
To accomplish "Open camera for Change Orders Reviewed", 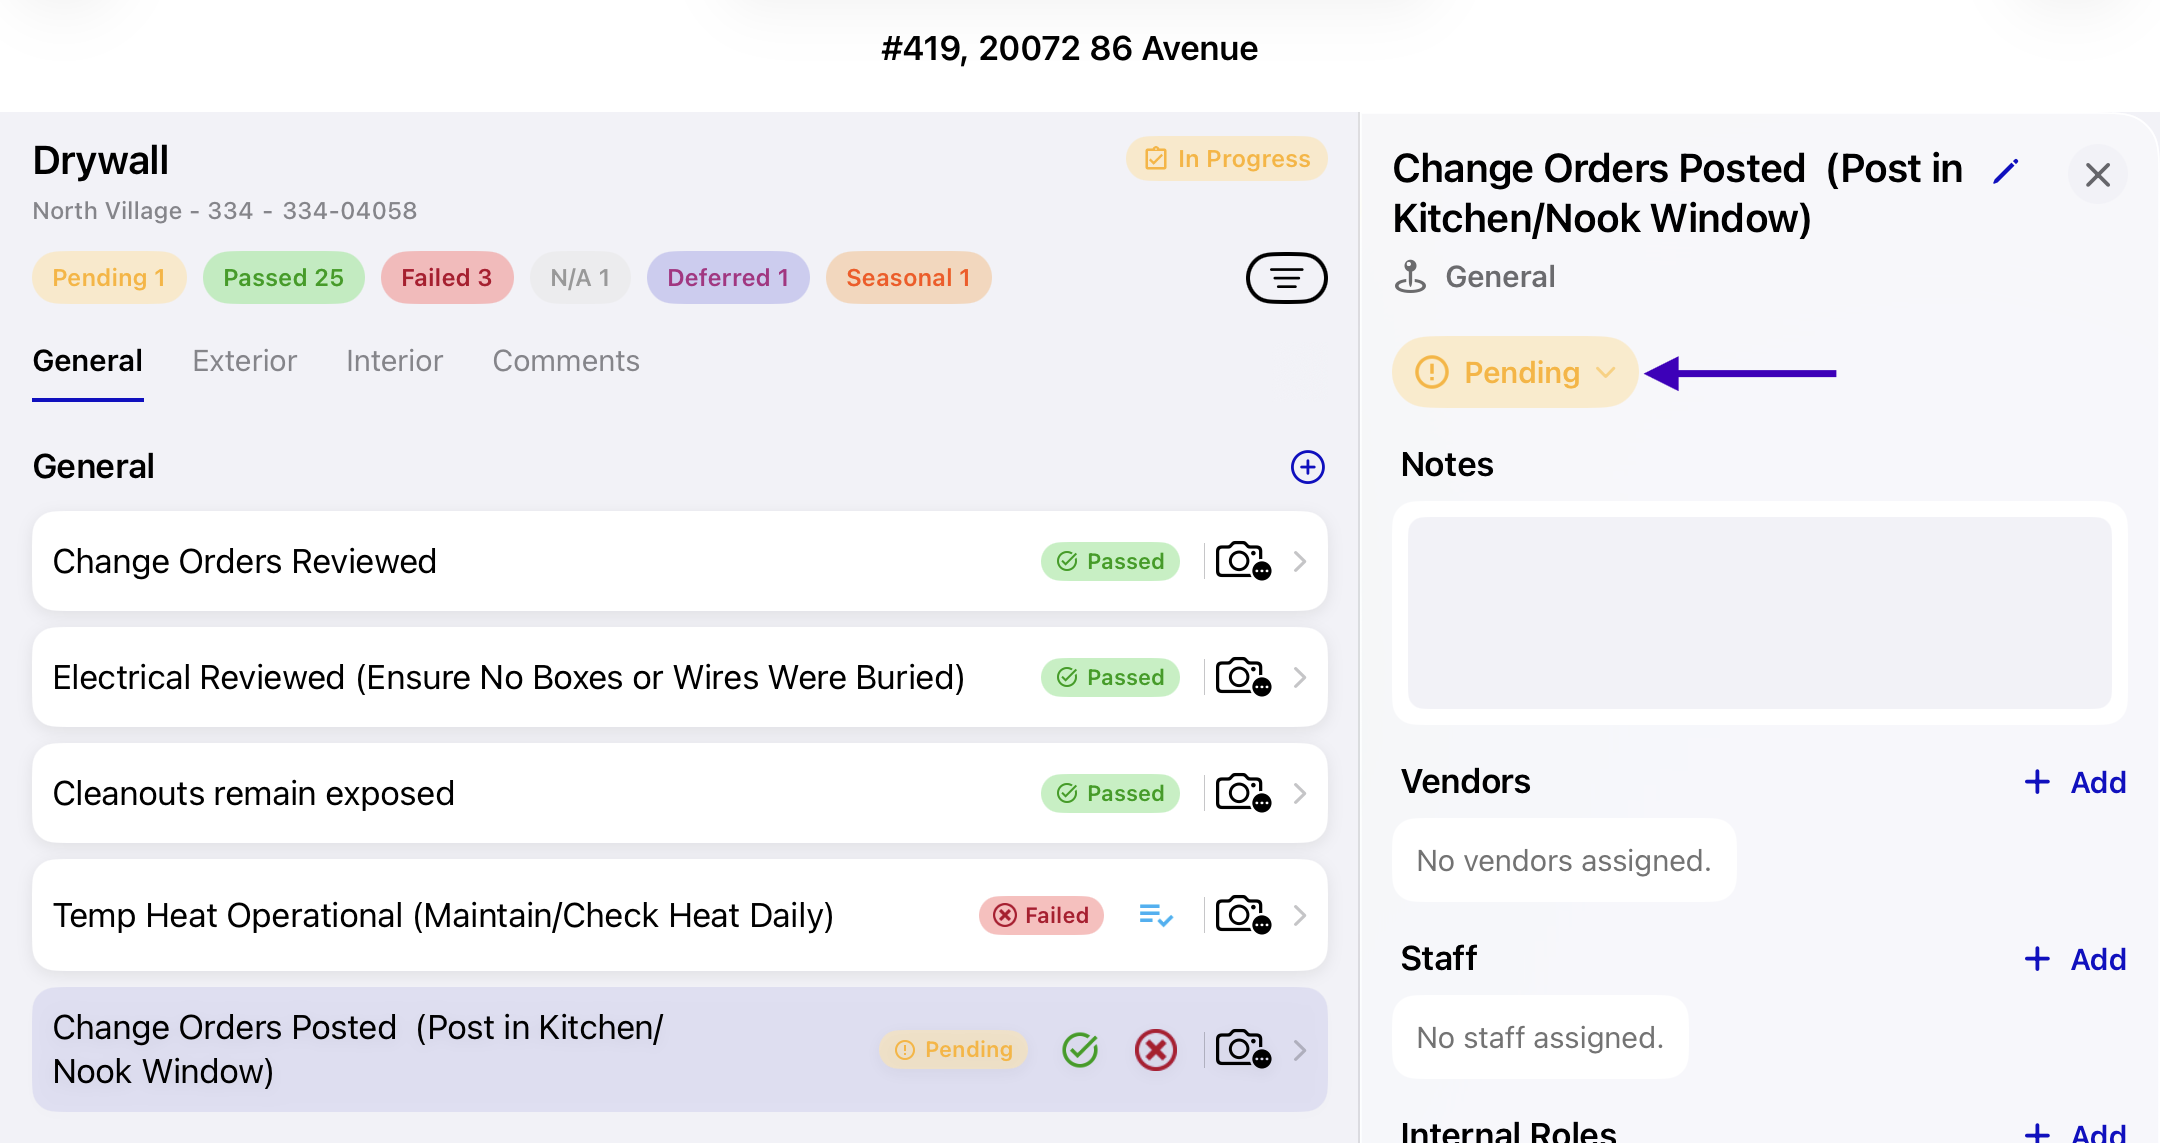I will pyautogui.click(x=1243, y=561).
